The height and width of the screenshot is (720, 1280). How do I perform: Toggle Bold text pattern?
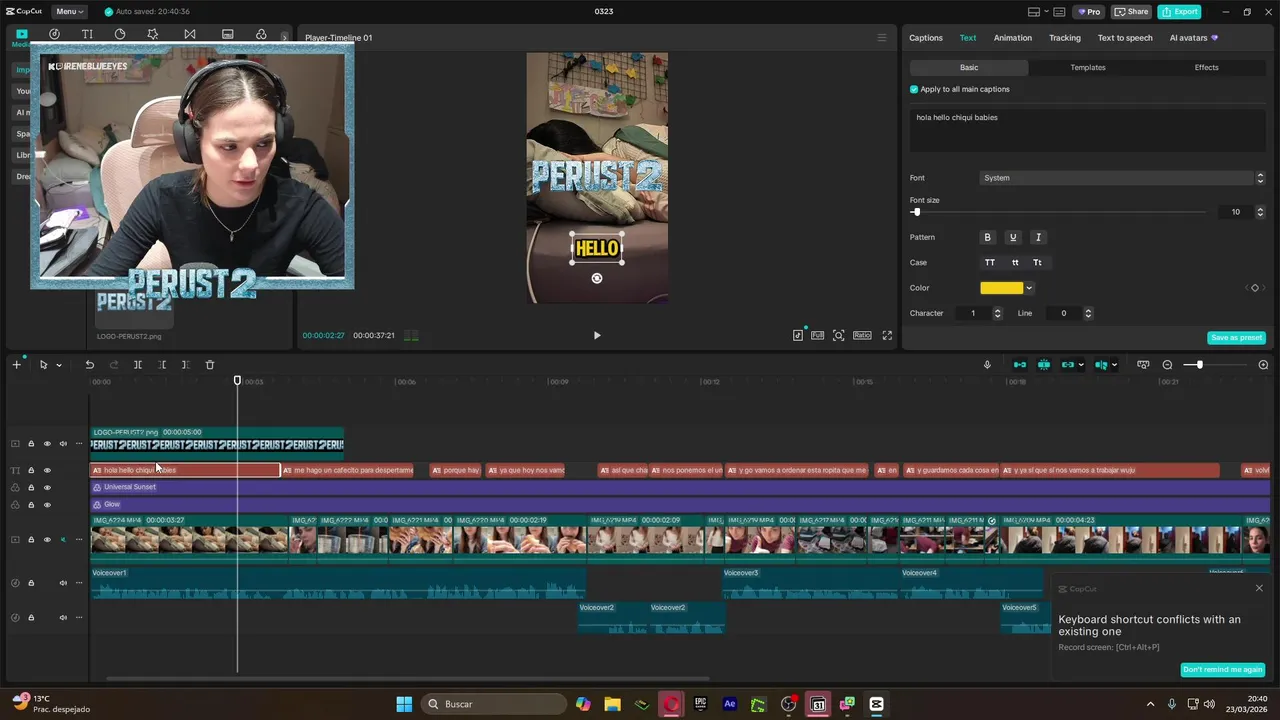(x=987, y=238)
